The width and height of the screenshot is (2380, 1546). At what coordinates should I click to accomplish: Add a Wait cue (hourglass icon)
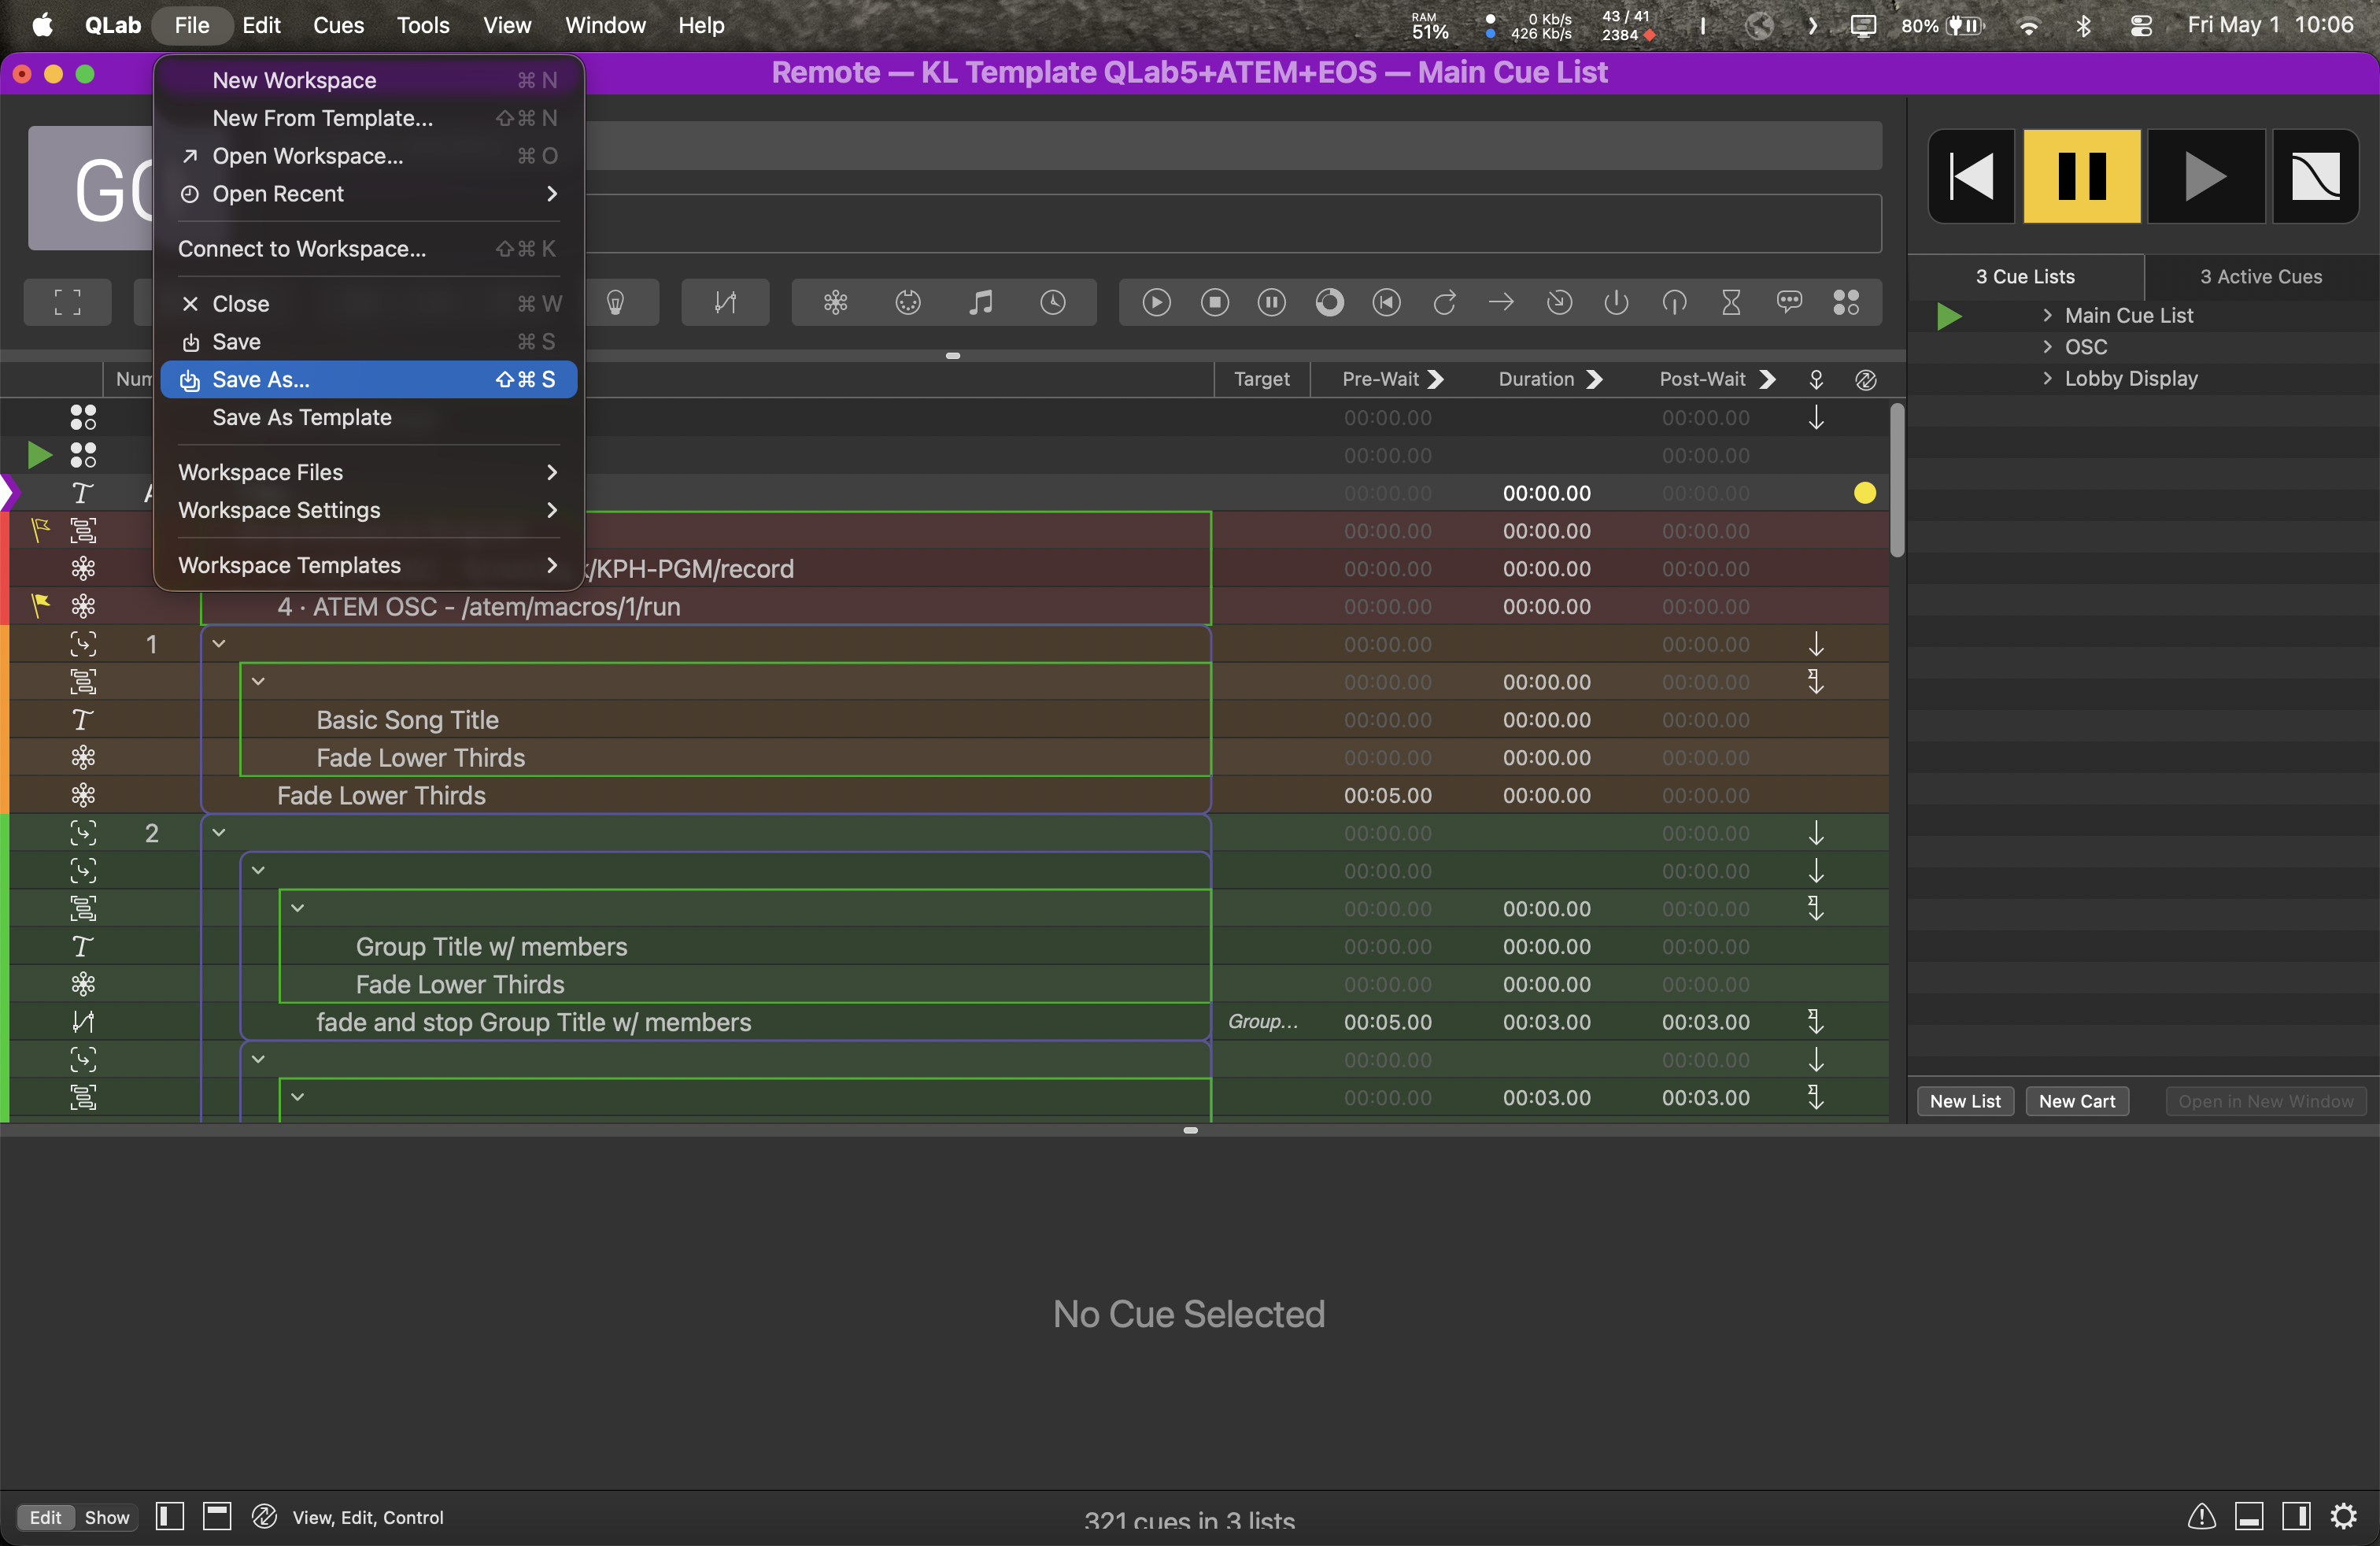coord(1731,302)
